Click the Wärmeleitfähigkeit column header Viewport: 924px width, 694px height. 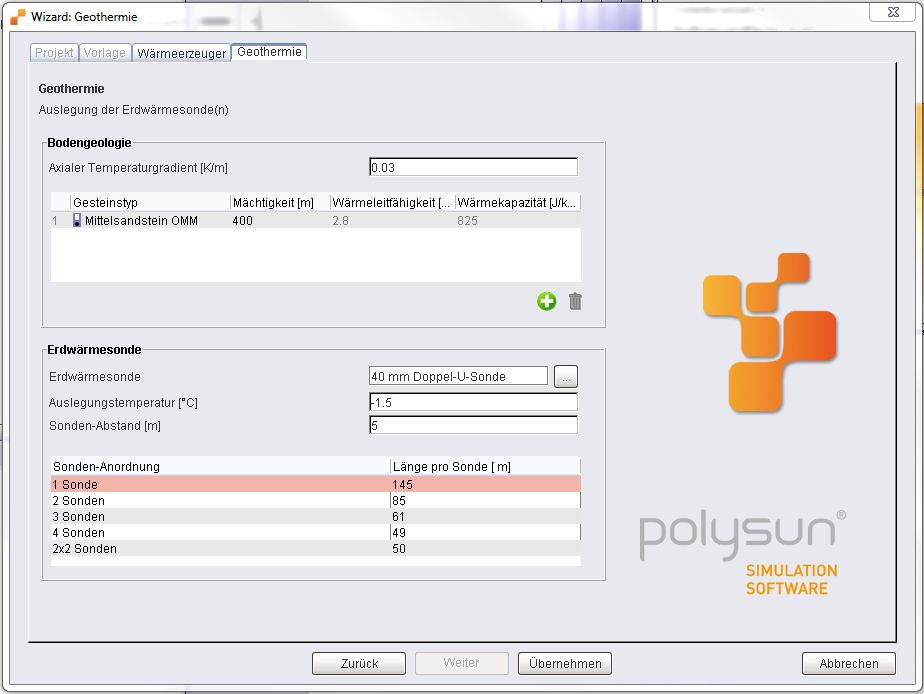392,202
